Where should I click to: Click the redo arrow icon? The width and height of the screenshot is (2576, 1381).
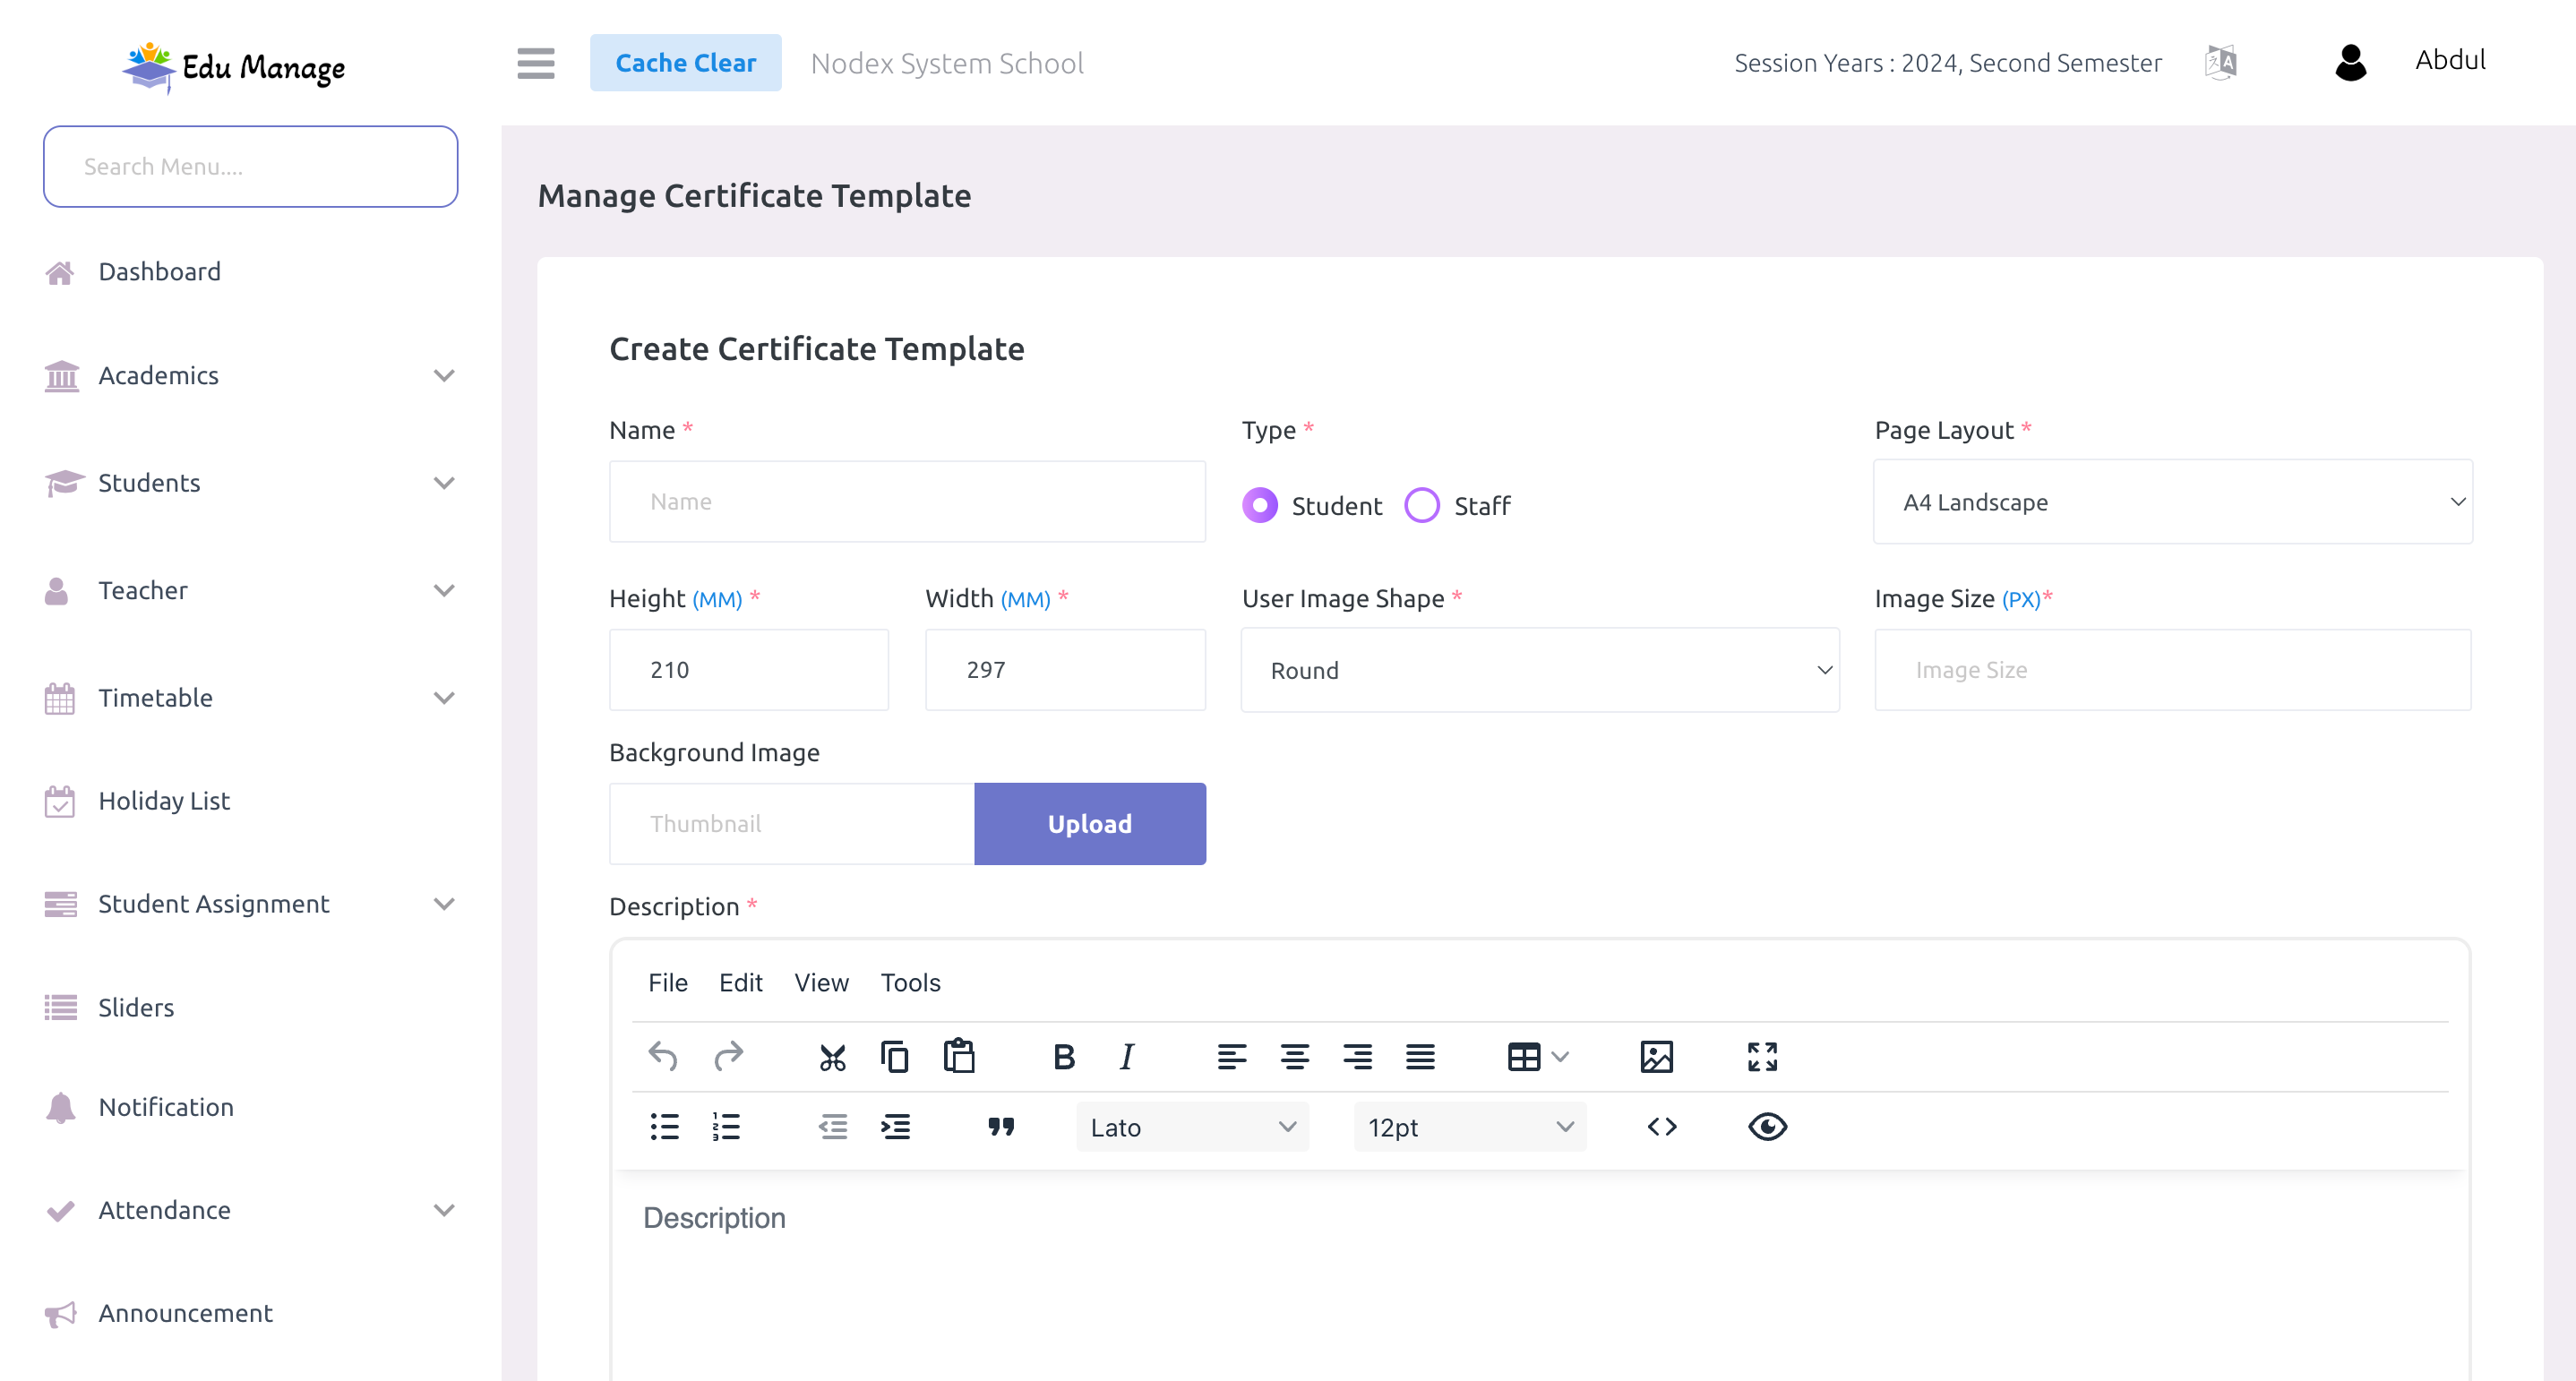pyautogui.click(x=727, y=1058)
